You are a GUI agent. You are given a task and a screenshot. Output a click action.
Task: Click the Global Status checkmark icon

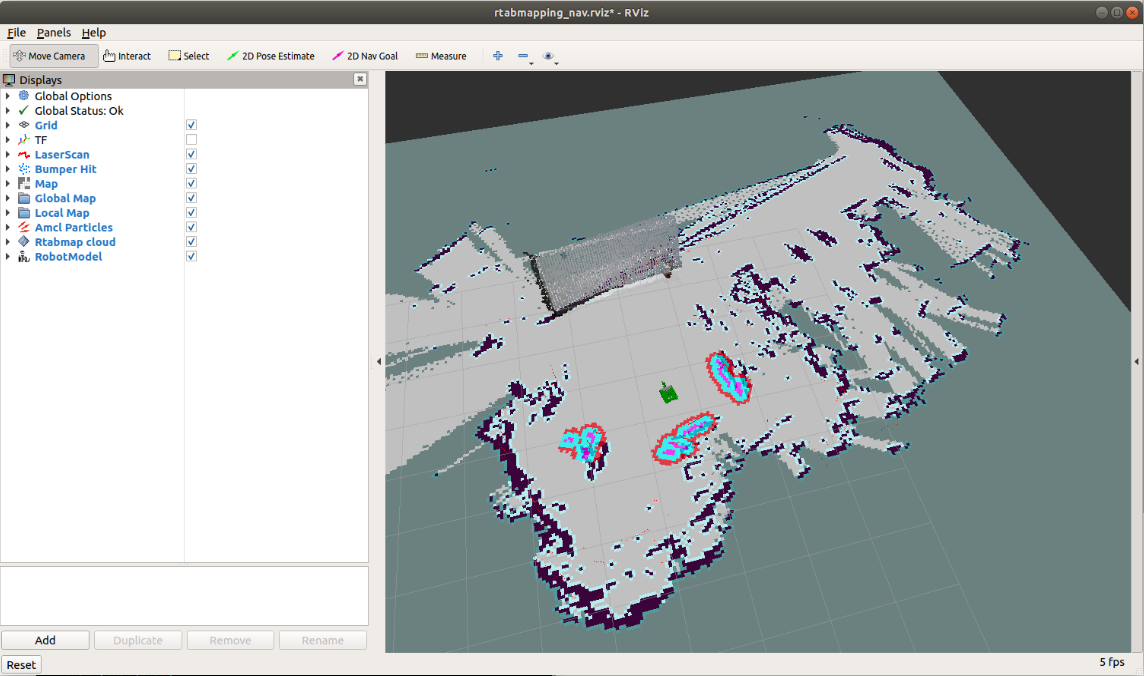click(24, 110)
